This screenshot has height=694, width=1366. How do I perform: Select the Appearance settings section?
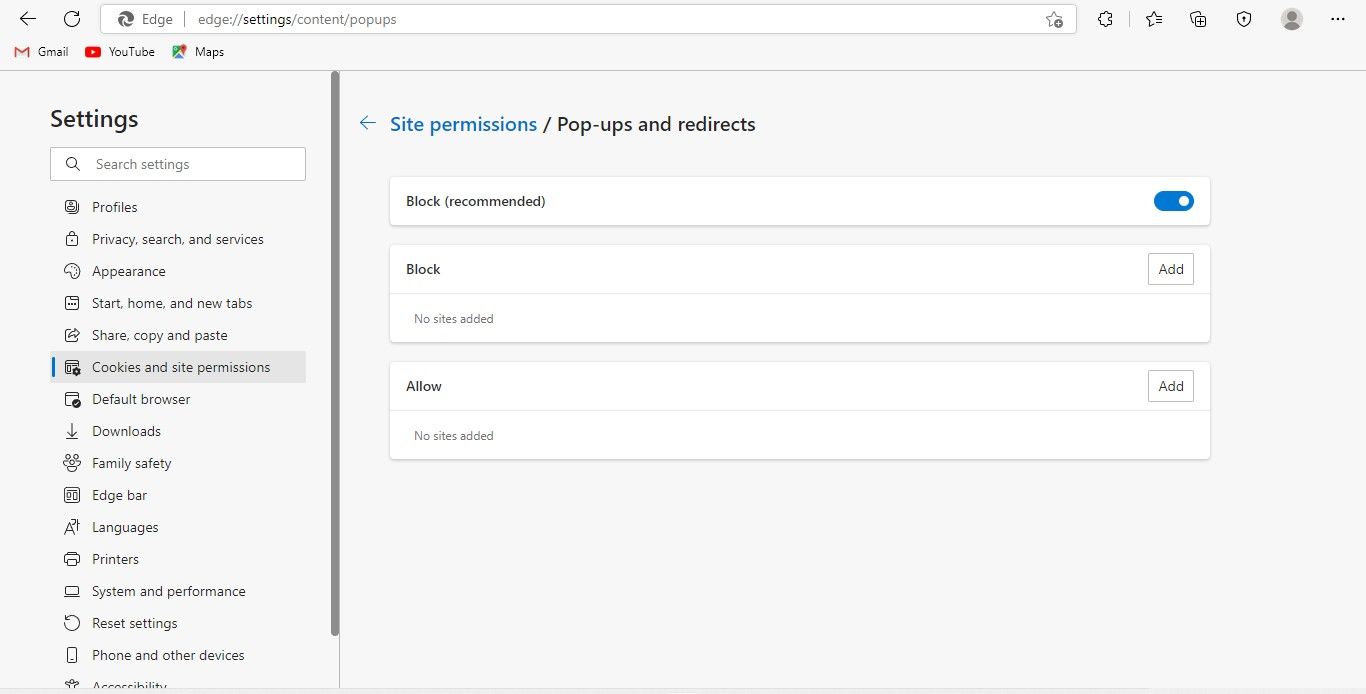point(128,271)
